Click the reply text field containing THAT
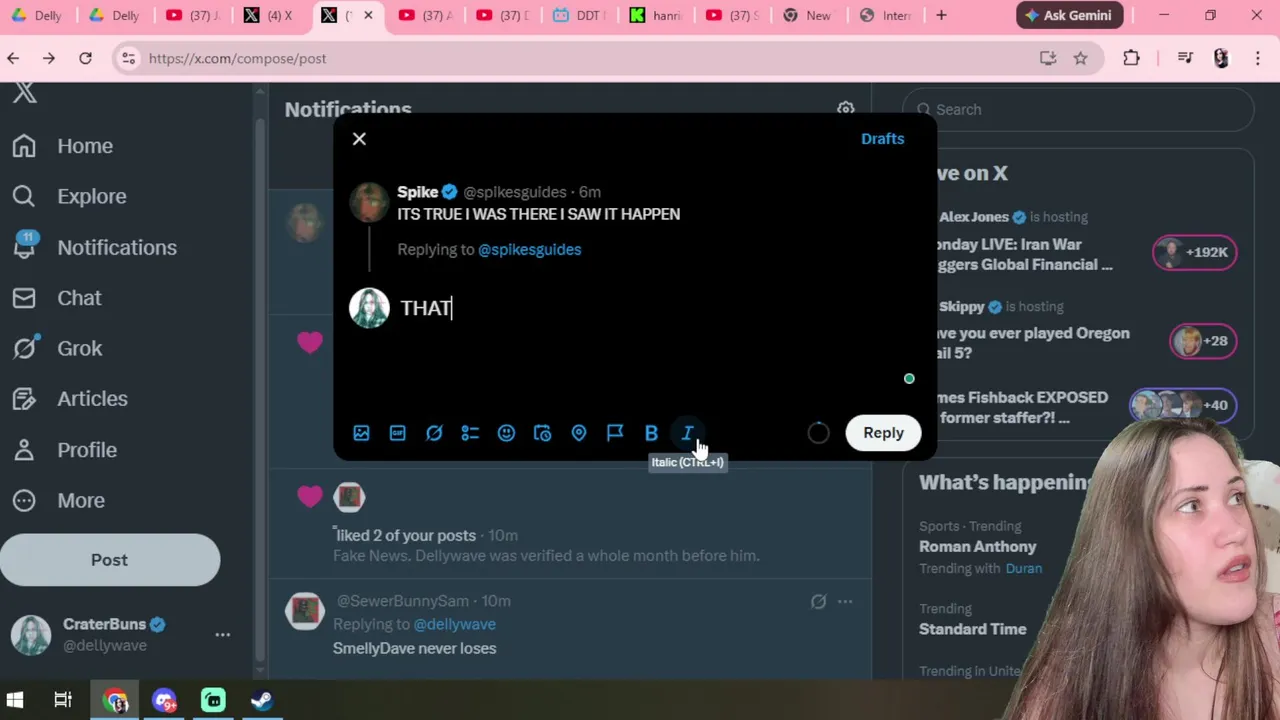This screenshot has width=1280, height=720. 640,308
